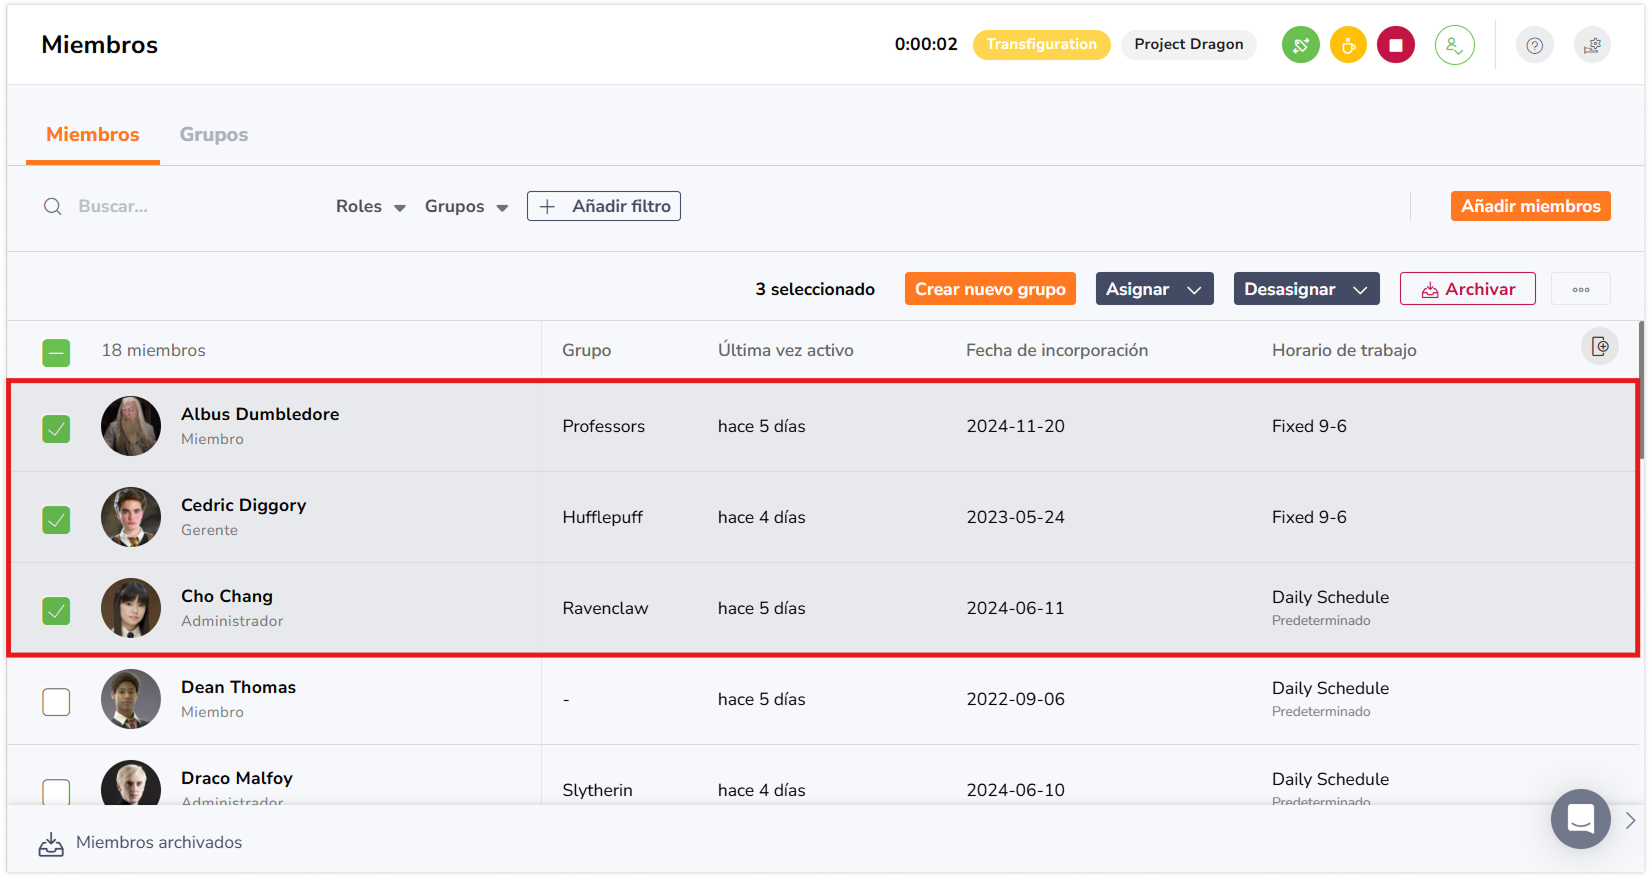Click the search magnifier icon

click(53, 206)
